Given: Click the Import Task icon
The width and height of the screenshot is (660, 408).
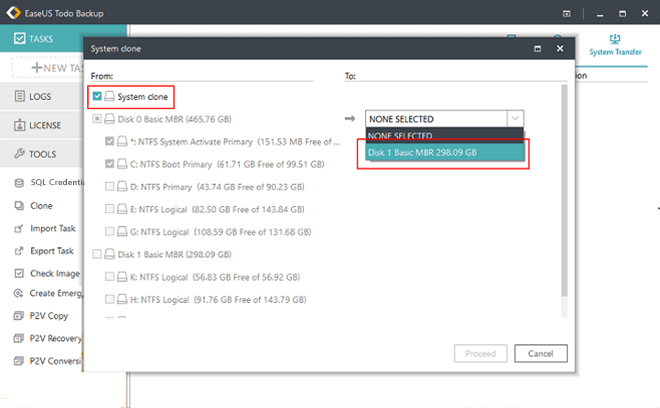Looking at the screenshot, I should coord(19,228).
